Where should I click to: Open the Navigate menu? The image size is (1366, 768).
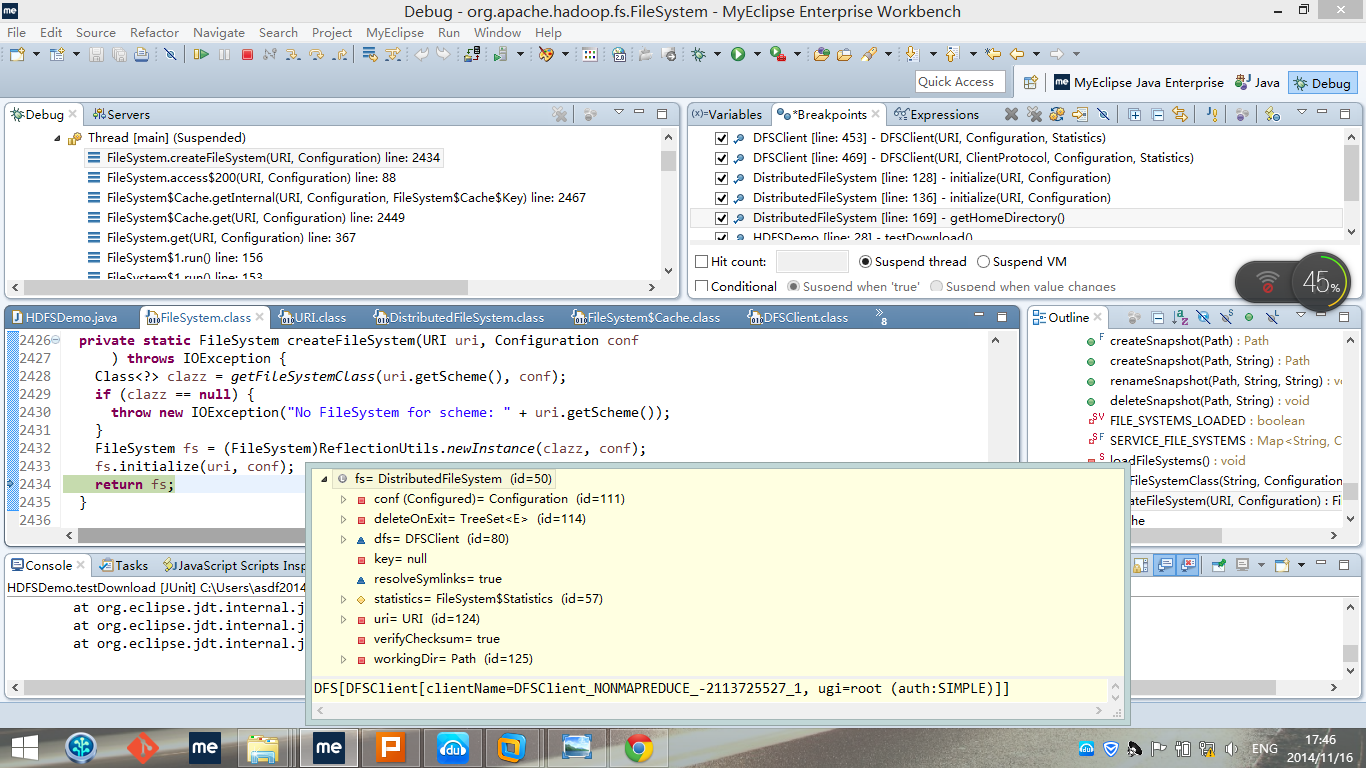tap(218, 32)
